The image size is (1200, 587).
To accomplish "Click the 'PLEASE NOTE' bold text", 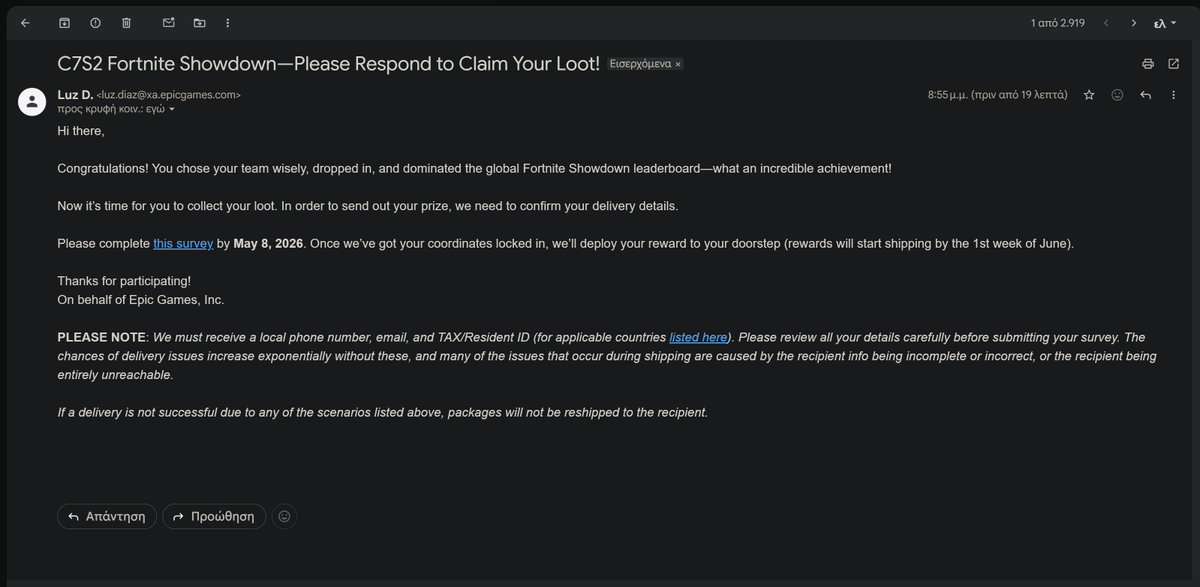I will (102, 337).
